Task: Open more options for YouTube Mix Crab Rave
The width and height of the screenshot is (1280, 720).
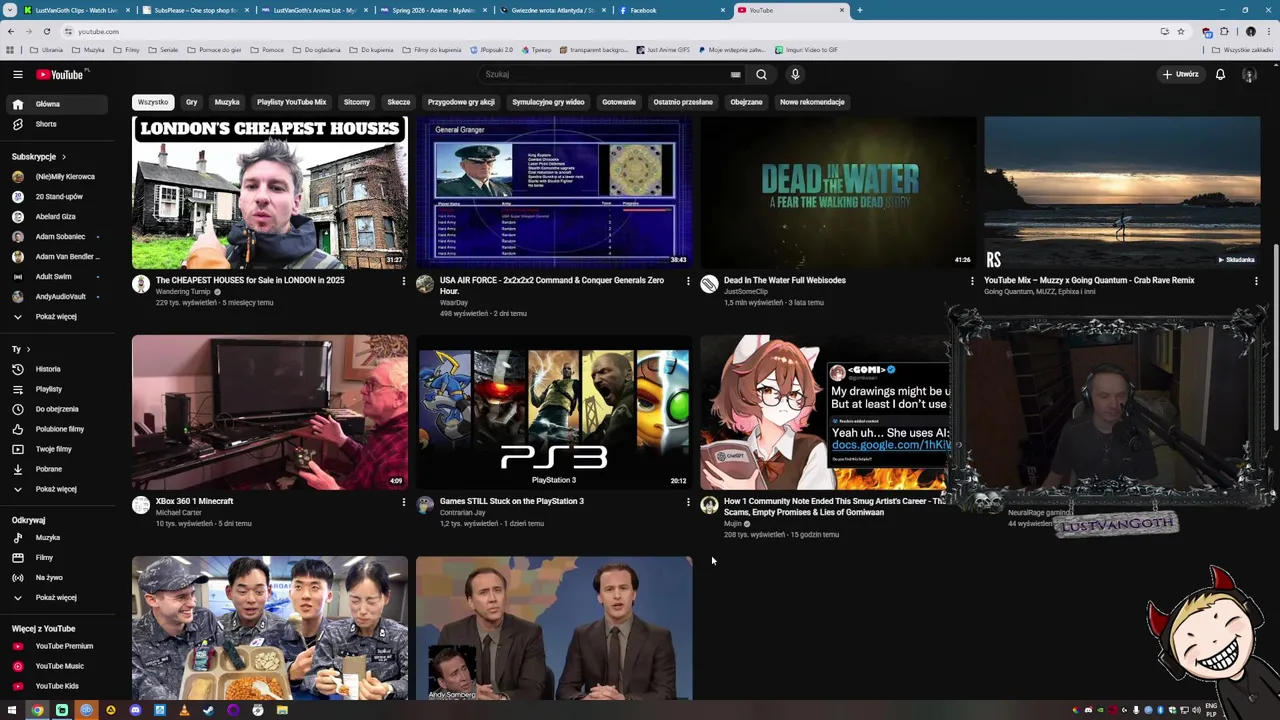Action: [x=1256, y=282]
